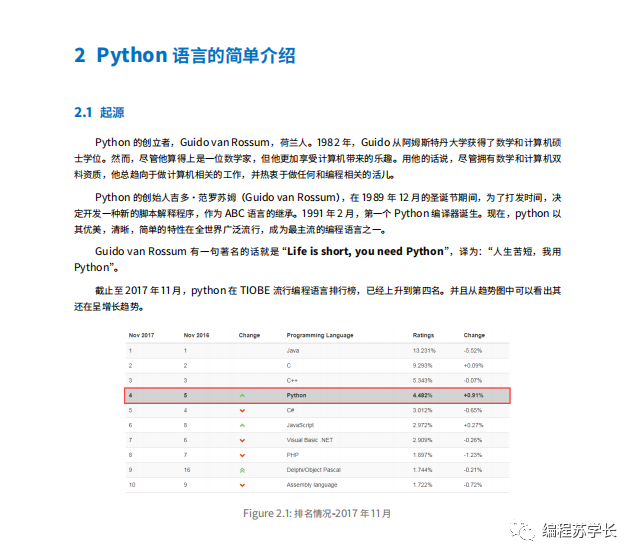The width and height of the screenshot is (637, 559).
Task: Click the bold "Python" cell in highlighted row
Action: point(296,395)
